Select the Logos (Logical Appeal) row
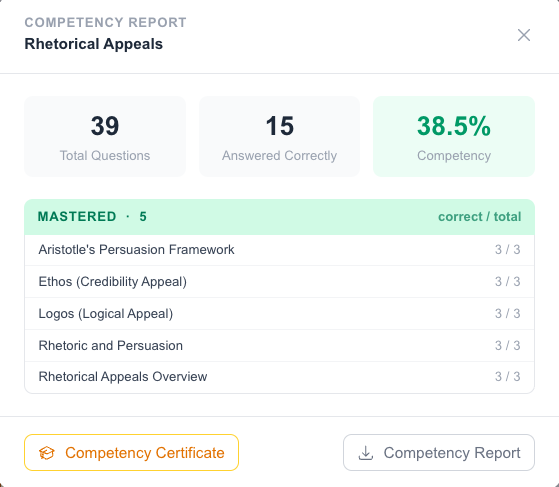This screenshot has width=559, height=487. click(279, 313)
